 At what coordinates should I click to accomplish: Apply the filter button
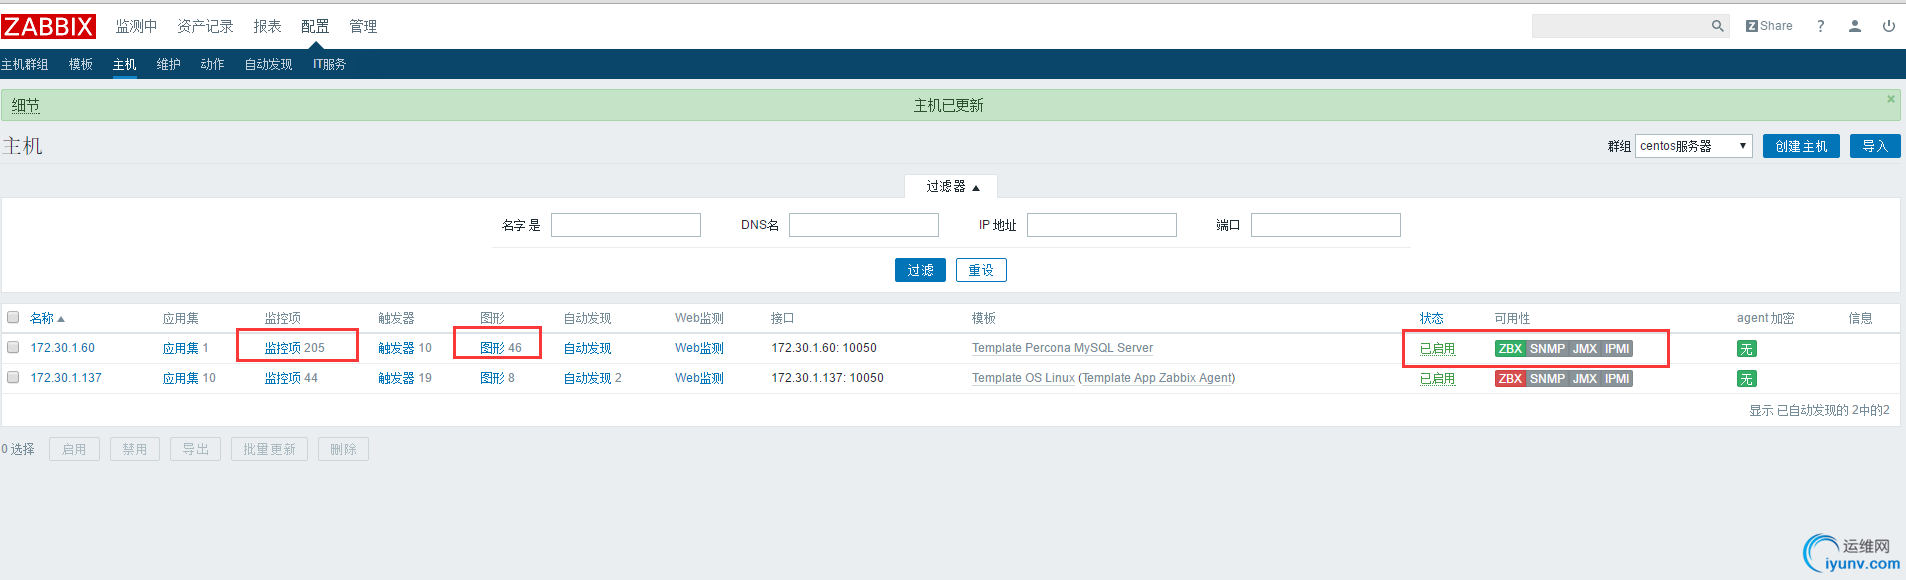point(920,270)
